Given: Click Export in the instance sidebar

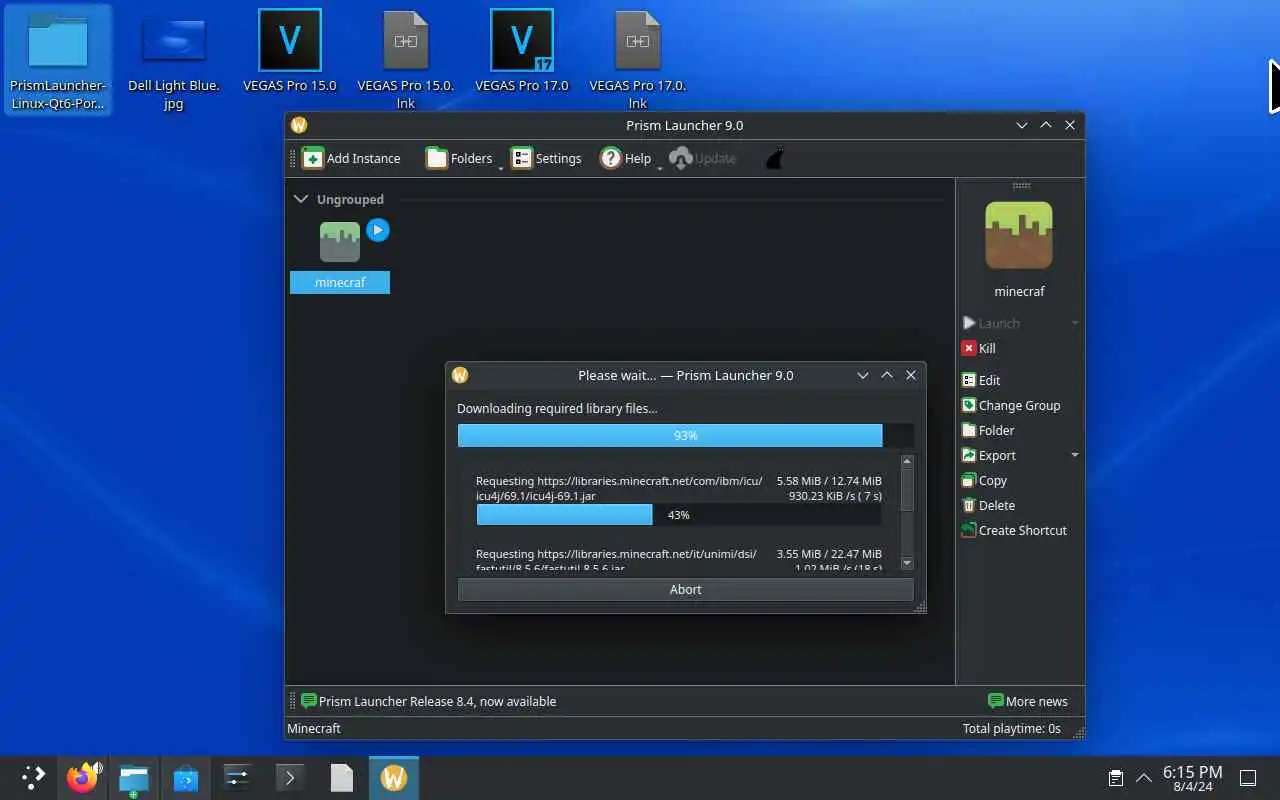Looking at the screenshot, I should (989, 455).
